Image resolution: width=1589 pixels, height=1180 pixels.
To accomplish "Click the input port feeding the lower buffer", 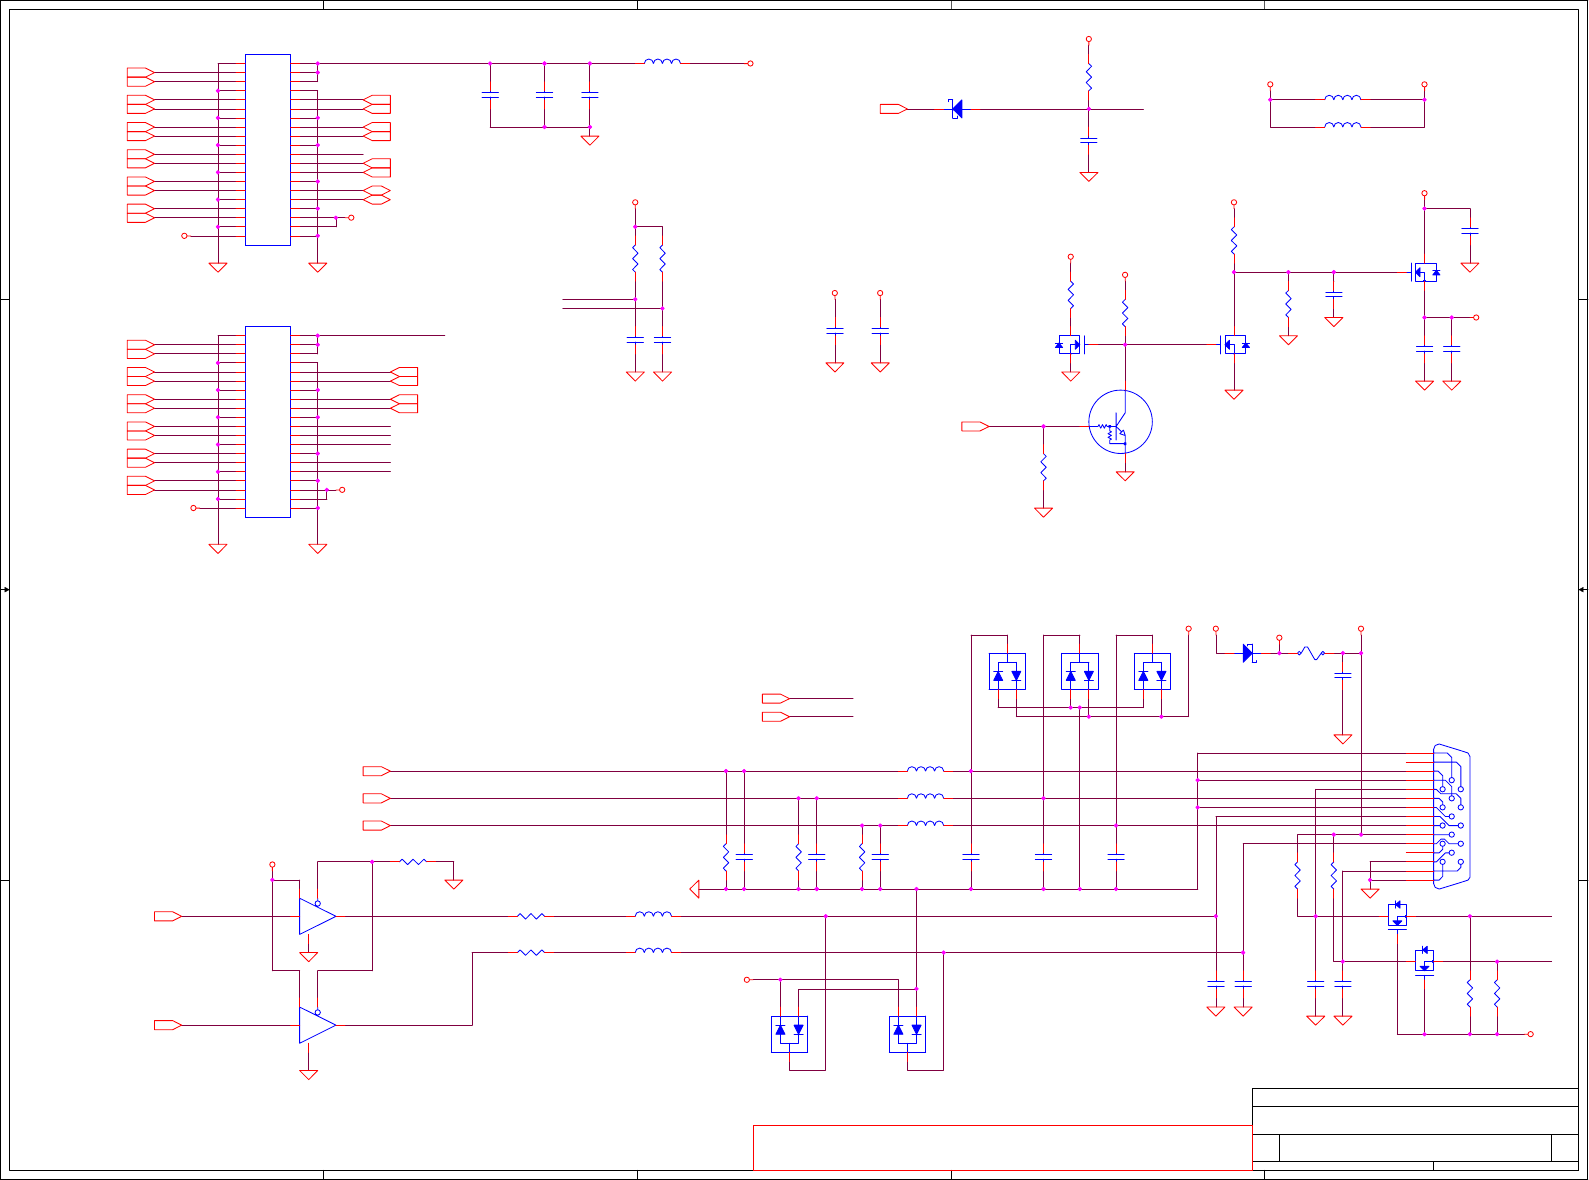I will click(x=167, y=1025).
